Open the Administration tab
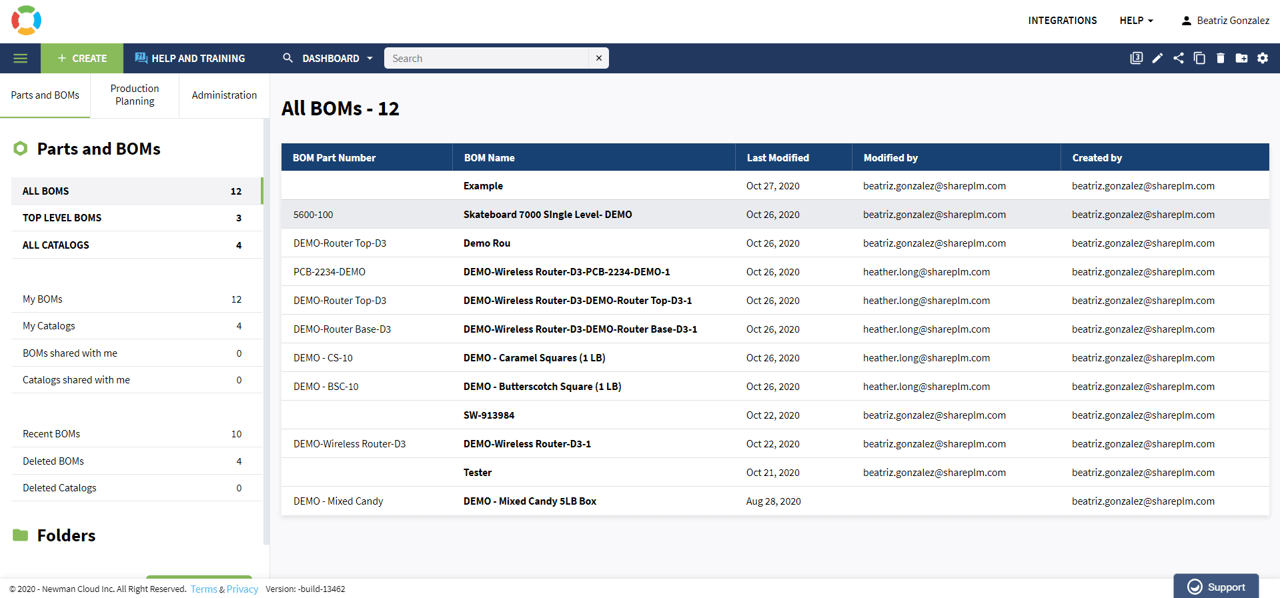Viewport: 1280px width, 598px height. coord(224,94)
